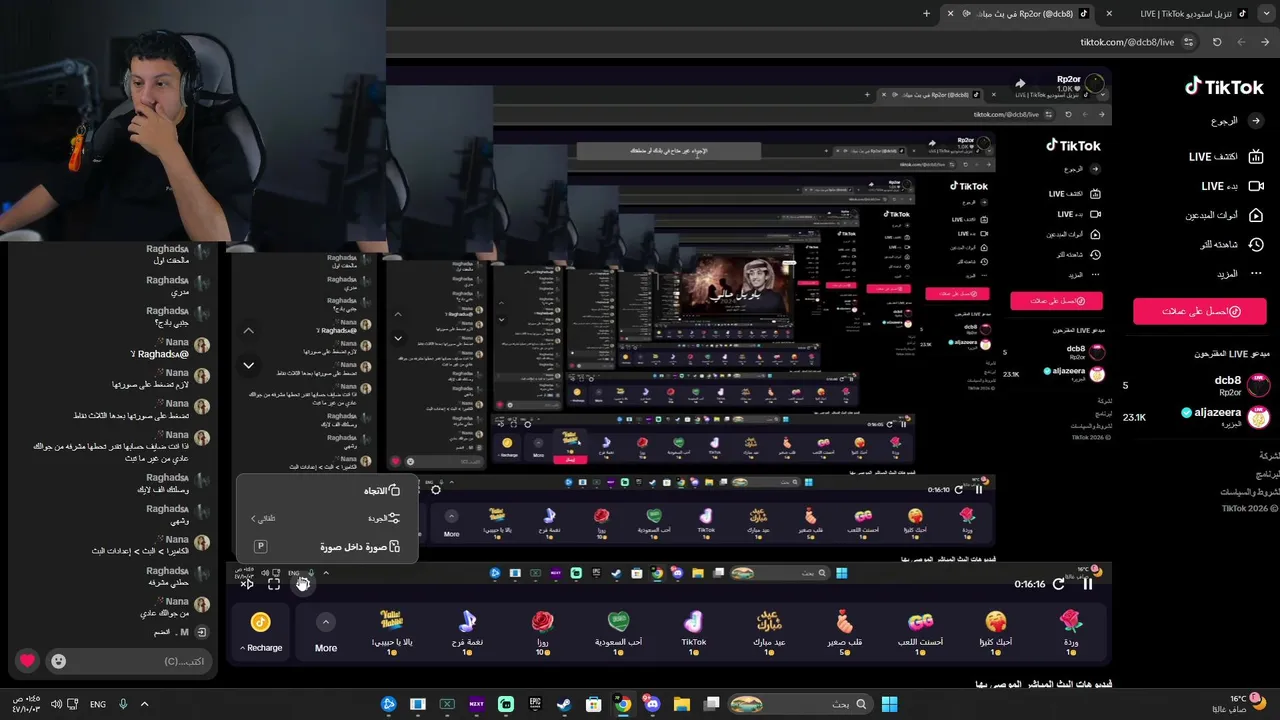This screenshot has width=1280, height=720.
Task: Share the stream via the arrow icon
Action: [x=1020, y=83]
